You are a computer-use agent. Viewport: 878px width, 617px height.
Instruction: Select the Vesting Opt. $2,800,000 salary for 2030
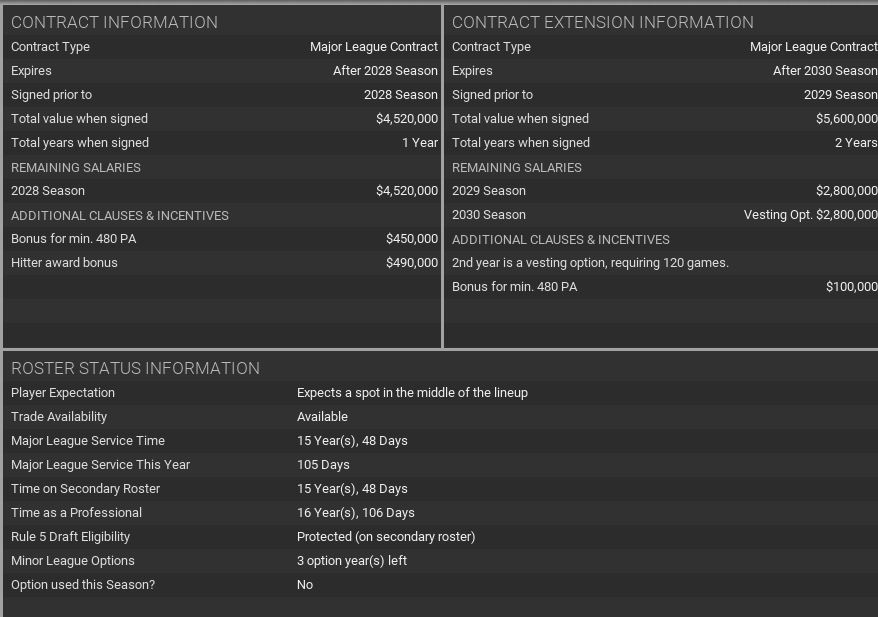pyautogui.click(x=810, y=215)
